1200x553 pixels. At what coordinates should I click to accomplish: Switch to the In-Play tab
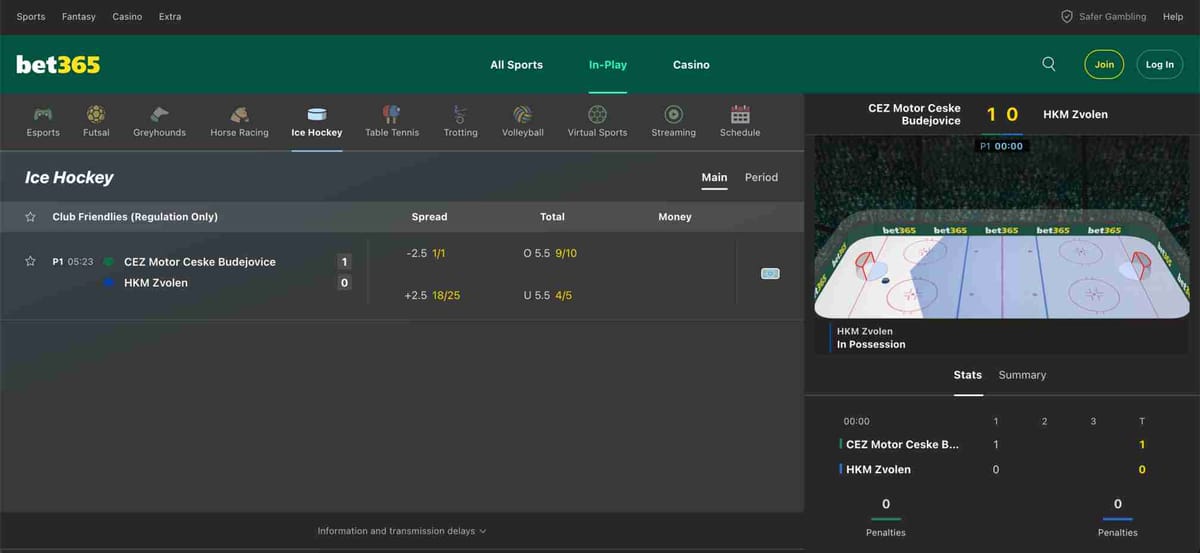point(608,65)
